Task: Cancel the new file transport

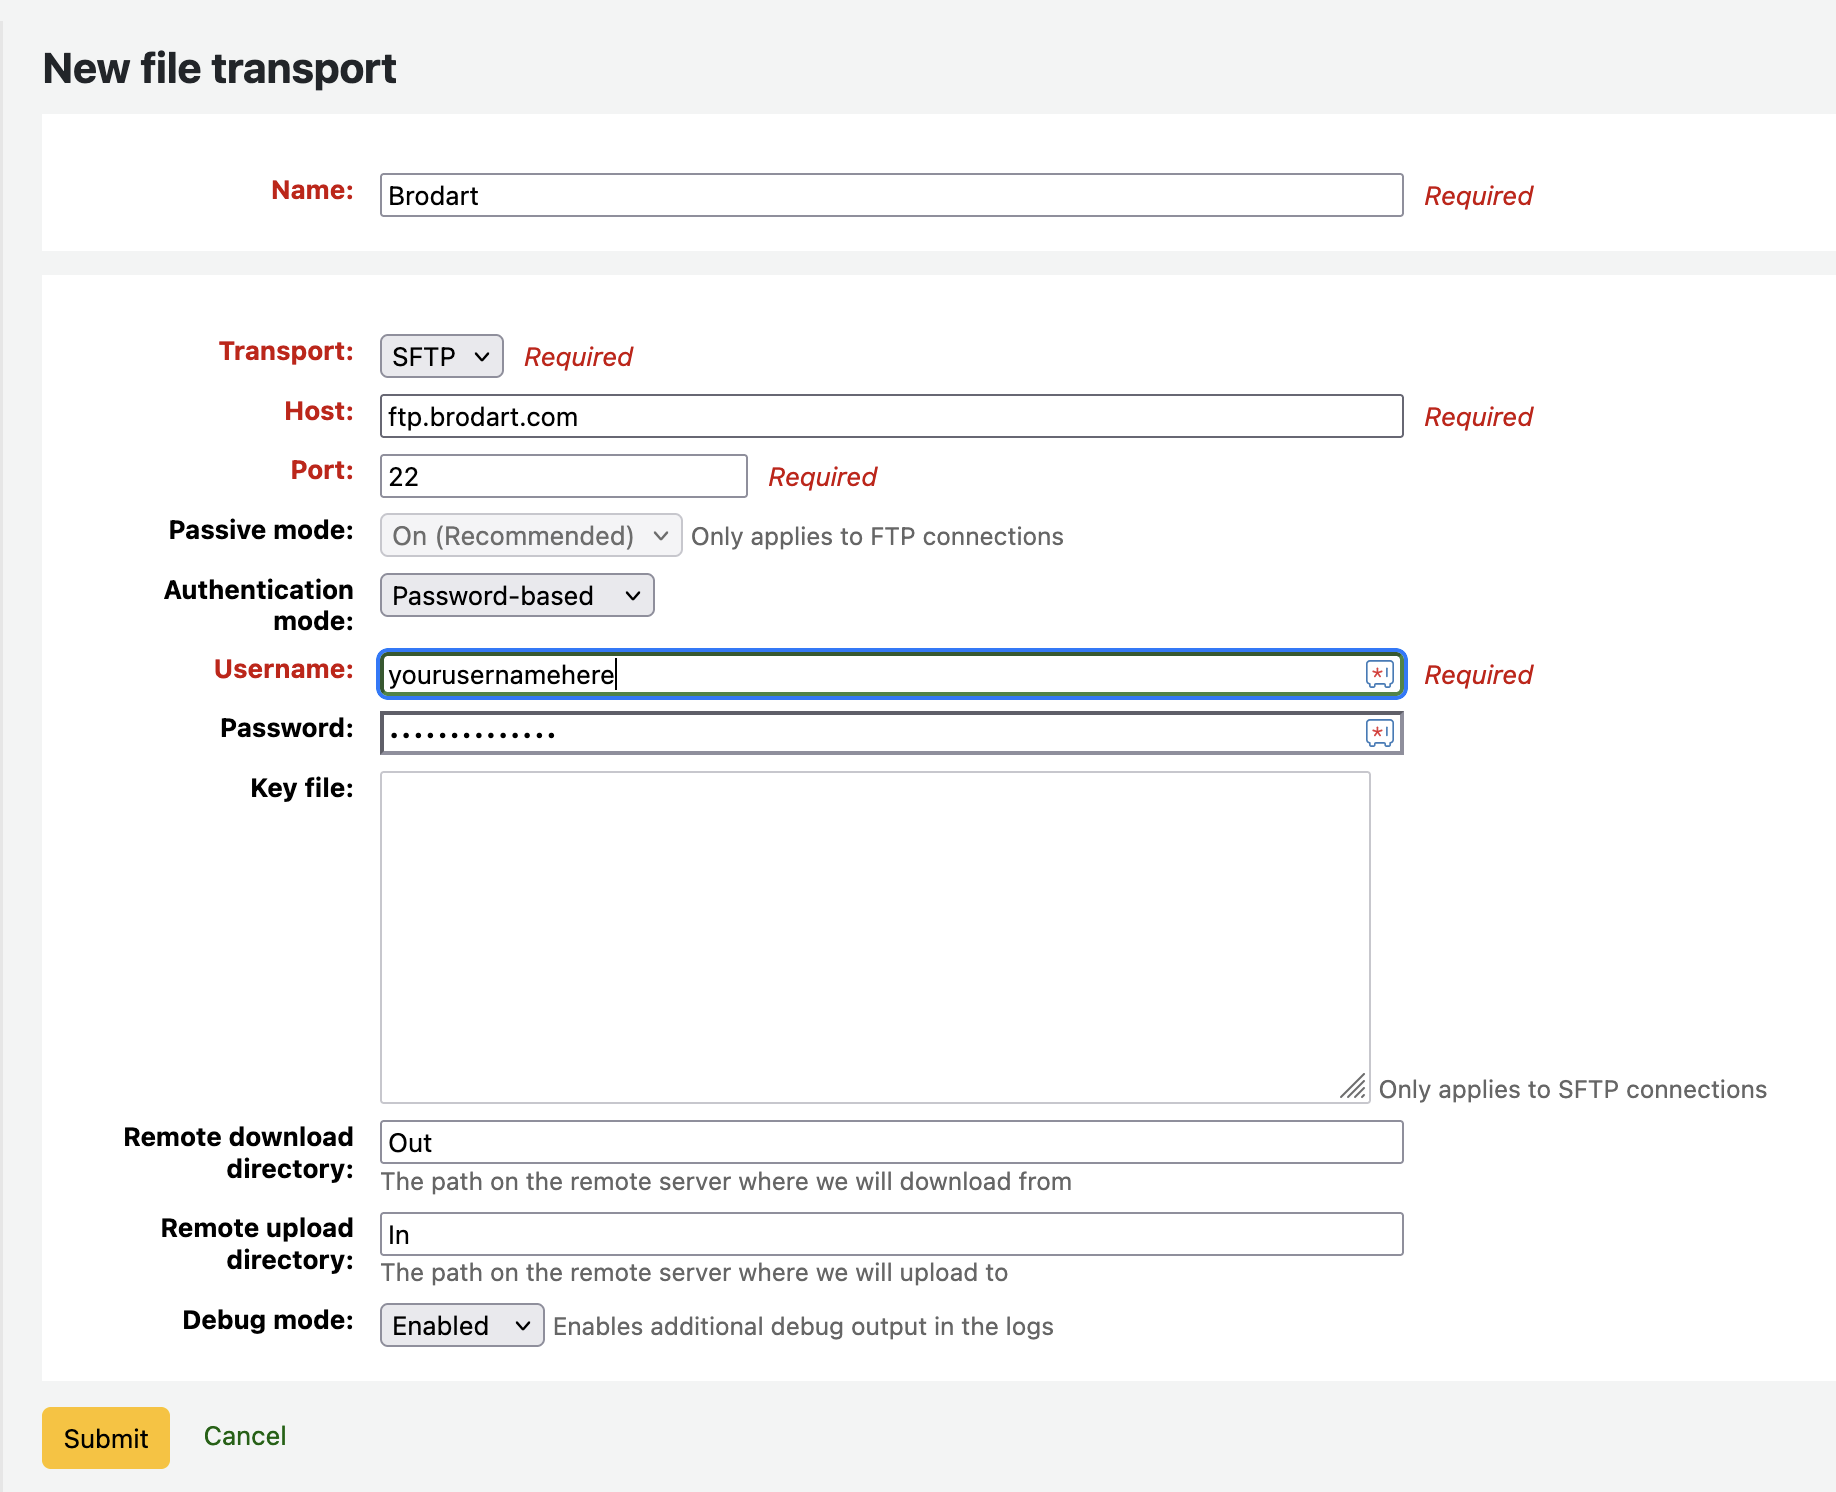Action: coord(245,1436)
